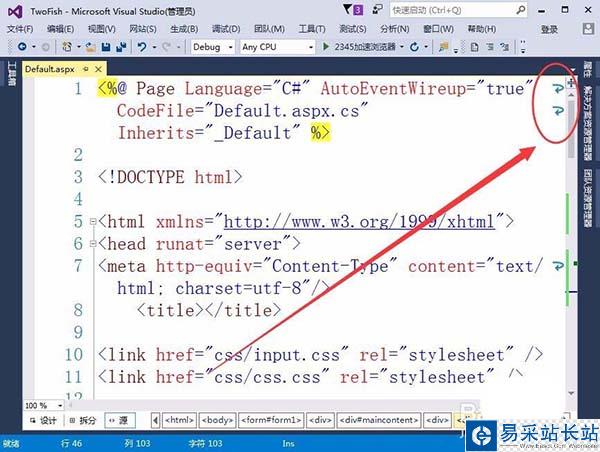Close the Default.aspx tab
The image size is (600, 452).
coord(98,69)
